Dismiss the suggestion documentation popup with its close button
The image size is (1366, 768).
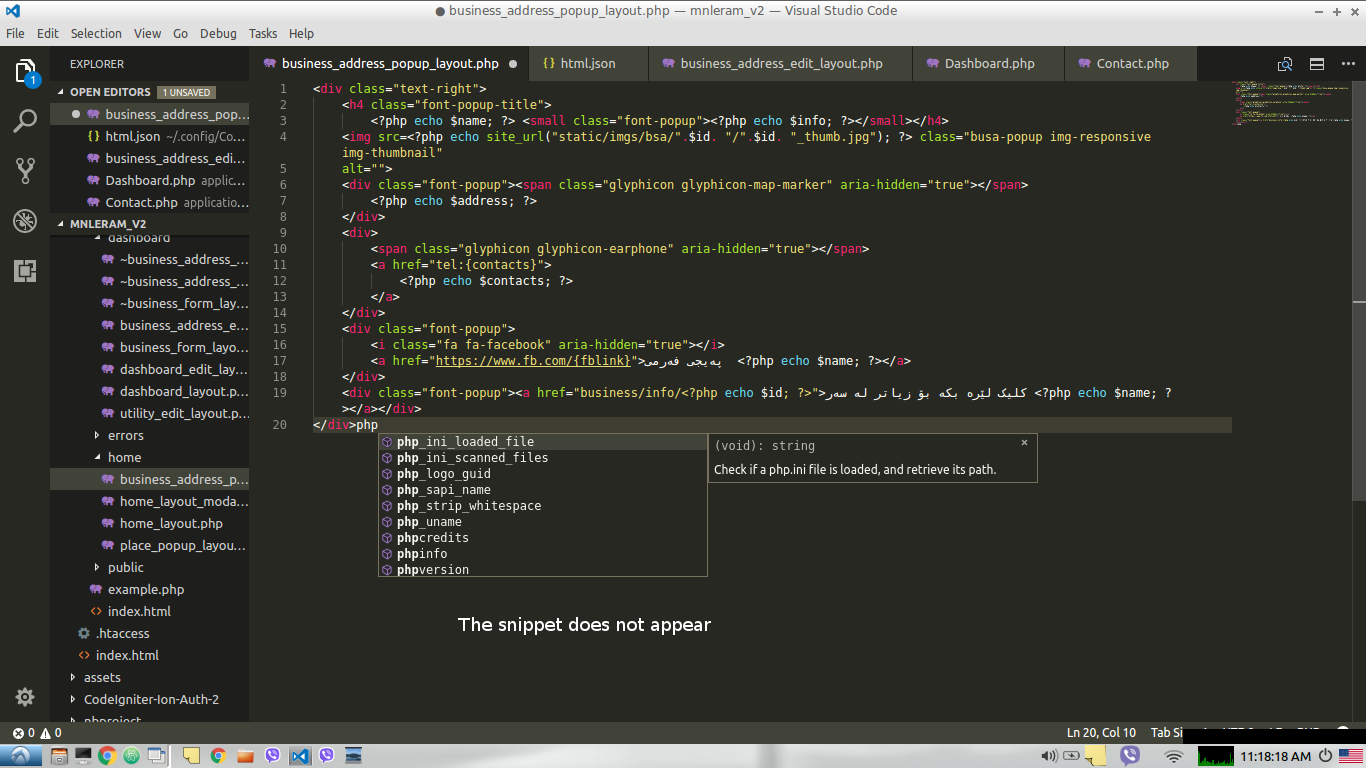[1024, 442]
